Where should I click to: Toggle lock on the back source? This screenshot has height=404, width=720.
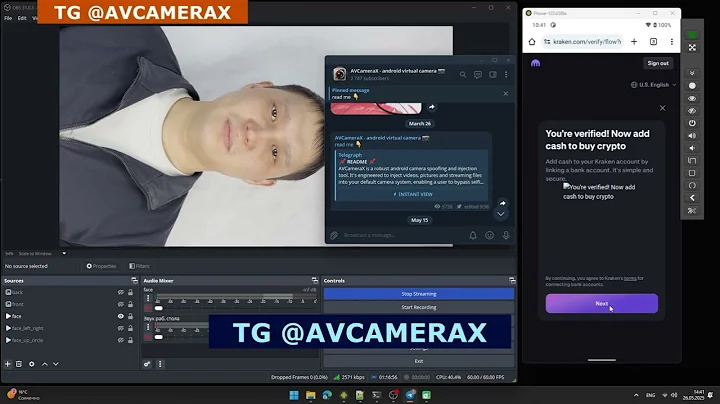[130, 292]
